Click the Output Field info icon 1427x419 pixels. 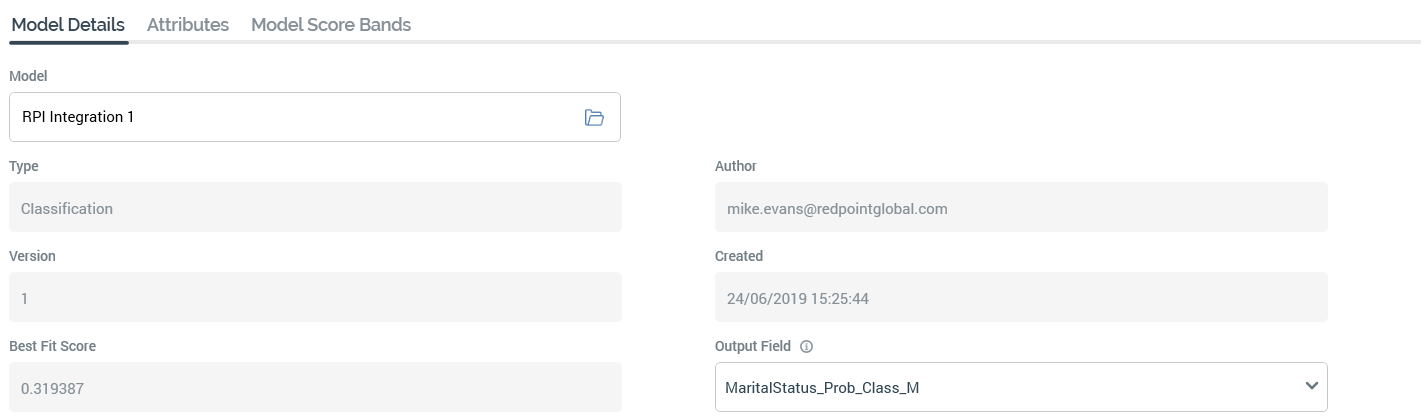[807, 347]
